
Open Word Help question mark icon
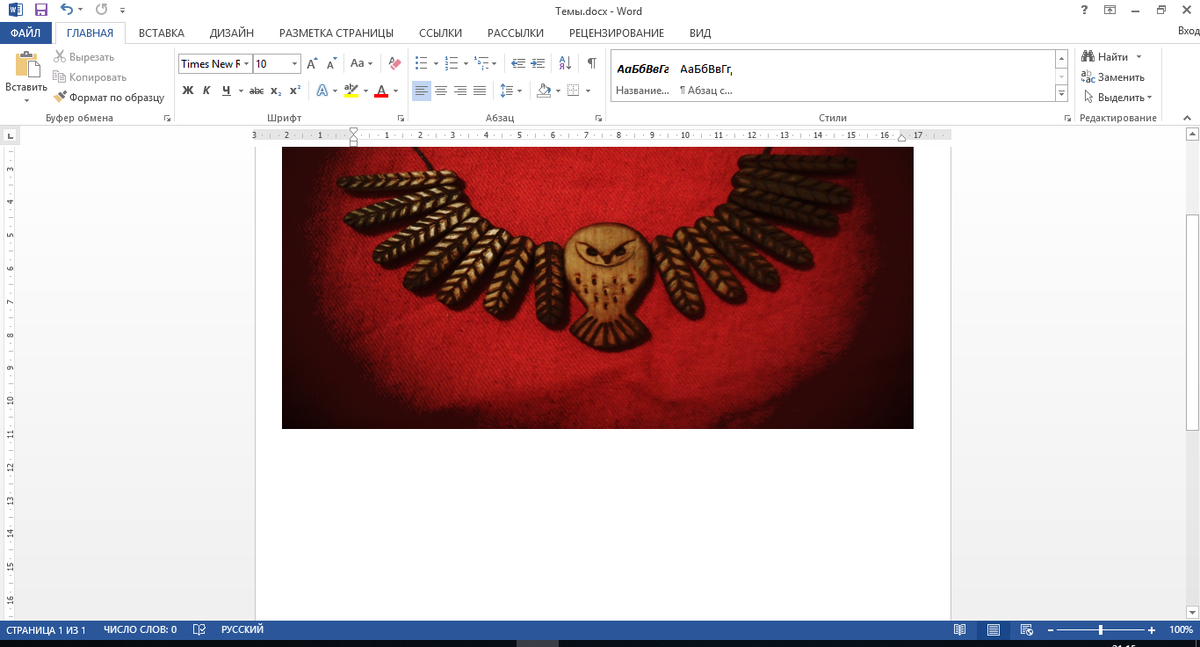pyautogui.click(x=1085, y=10)
